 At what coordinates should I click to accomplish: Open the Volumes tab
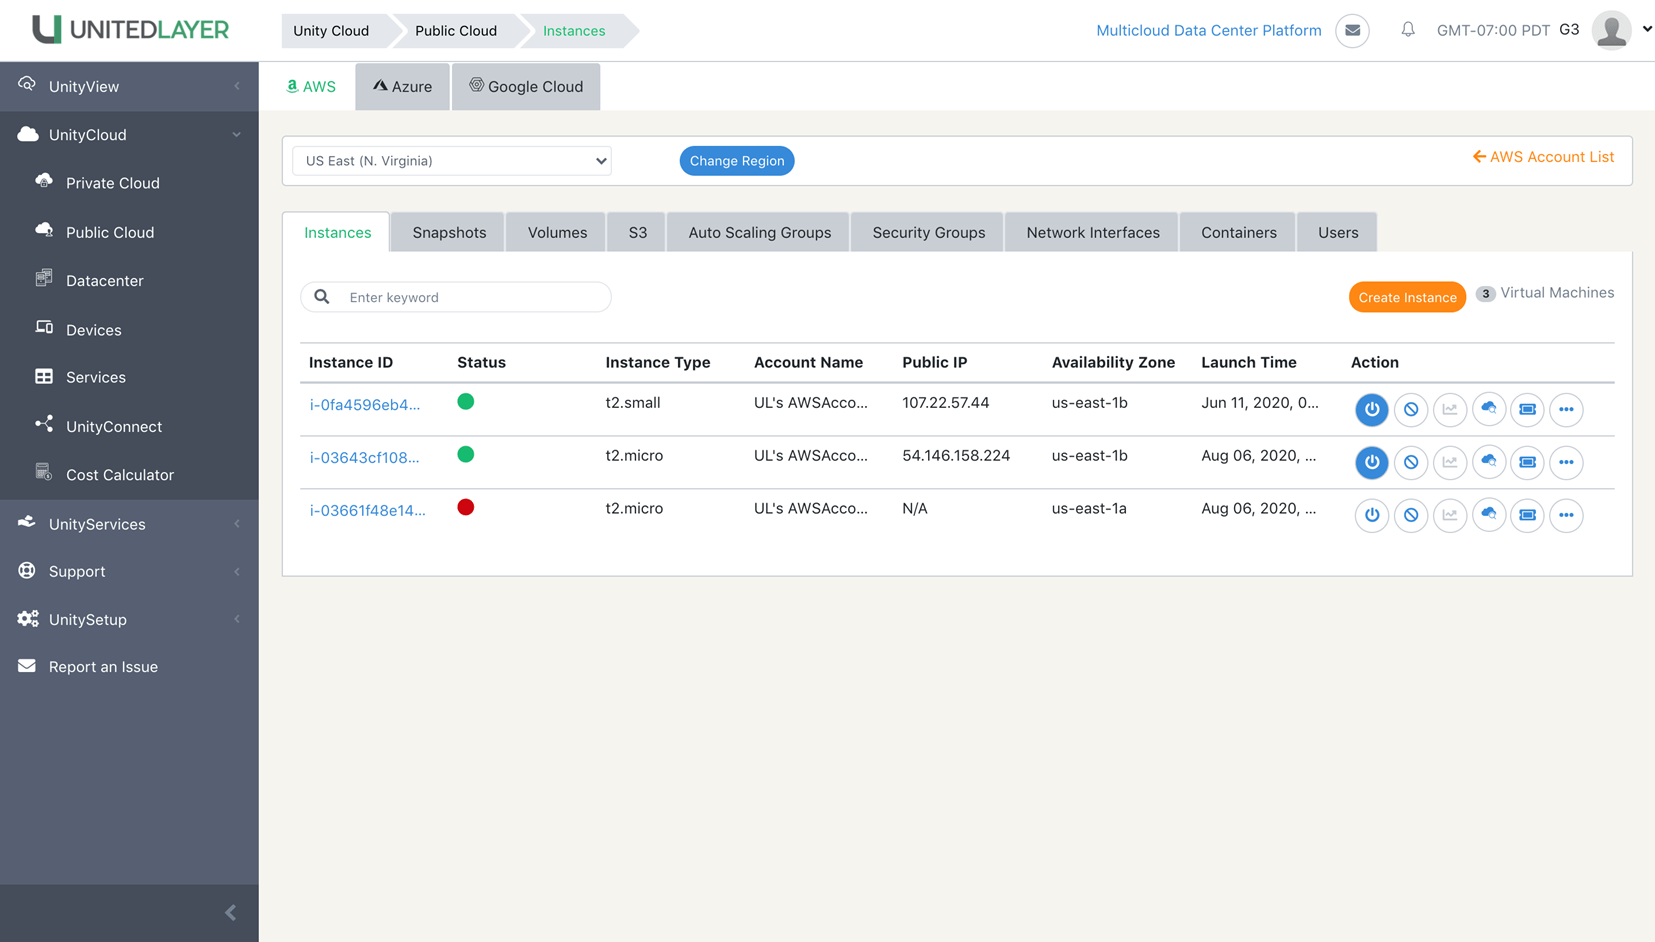click(x=557, y=232)
